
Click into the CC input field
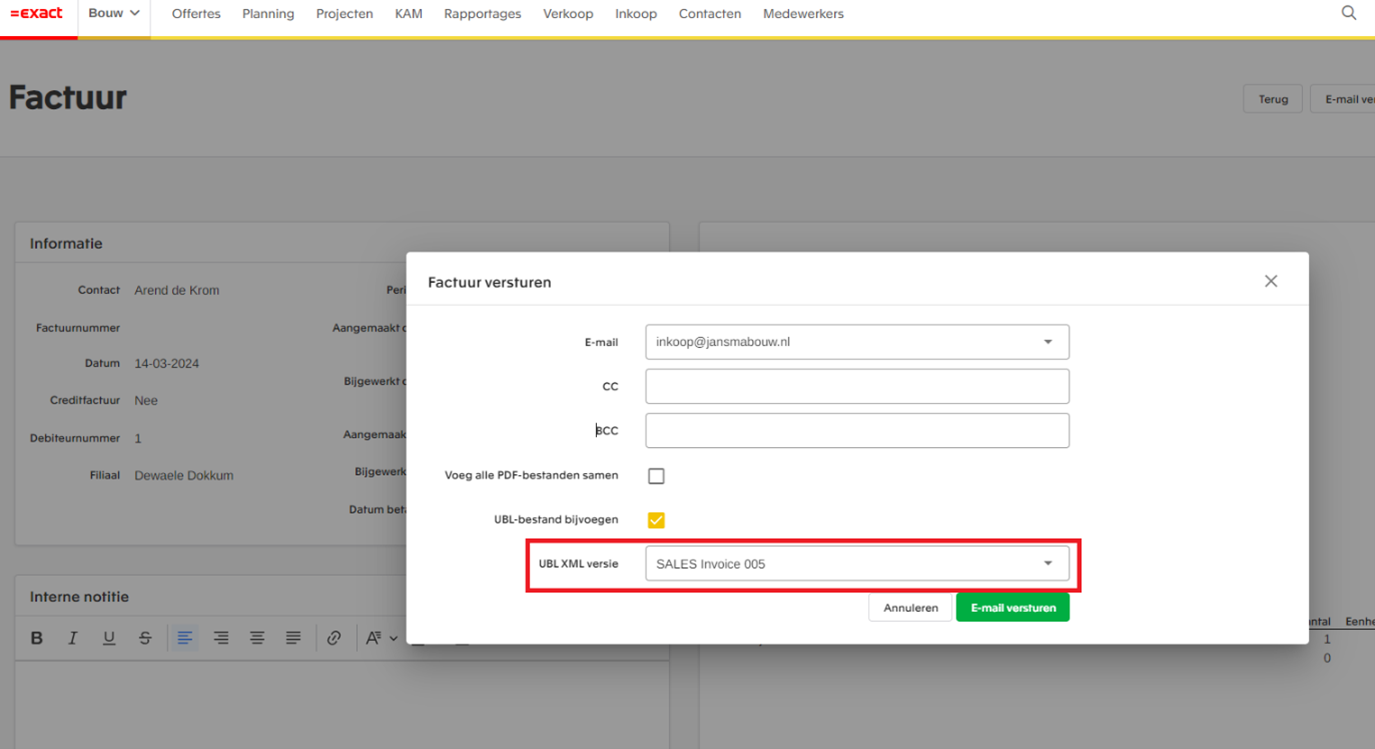857,386
